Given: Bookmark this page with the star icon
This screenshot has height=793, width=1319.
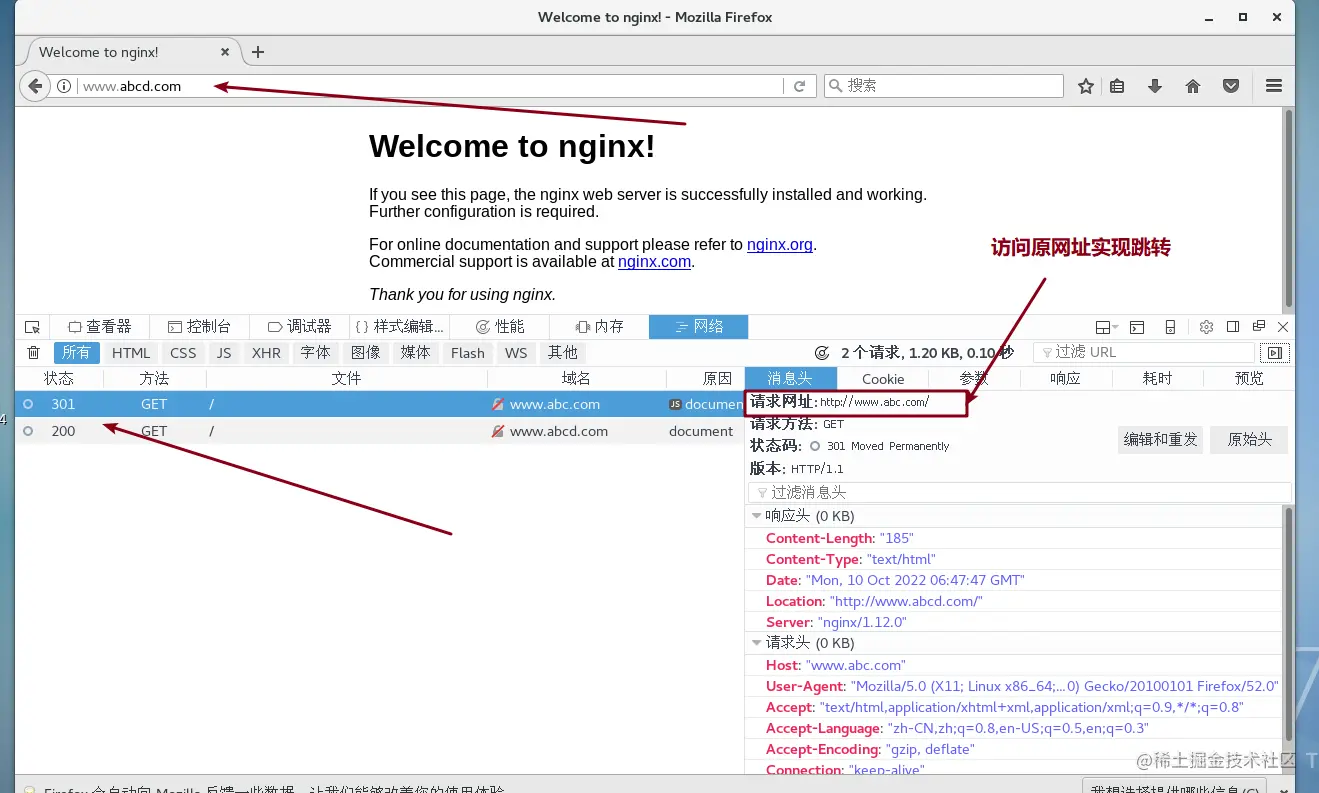Looking at the screenshot, I should 1086,86.
